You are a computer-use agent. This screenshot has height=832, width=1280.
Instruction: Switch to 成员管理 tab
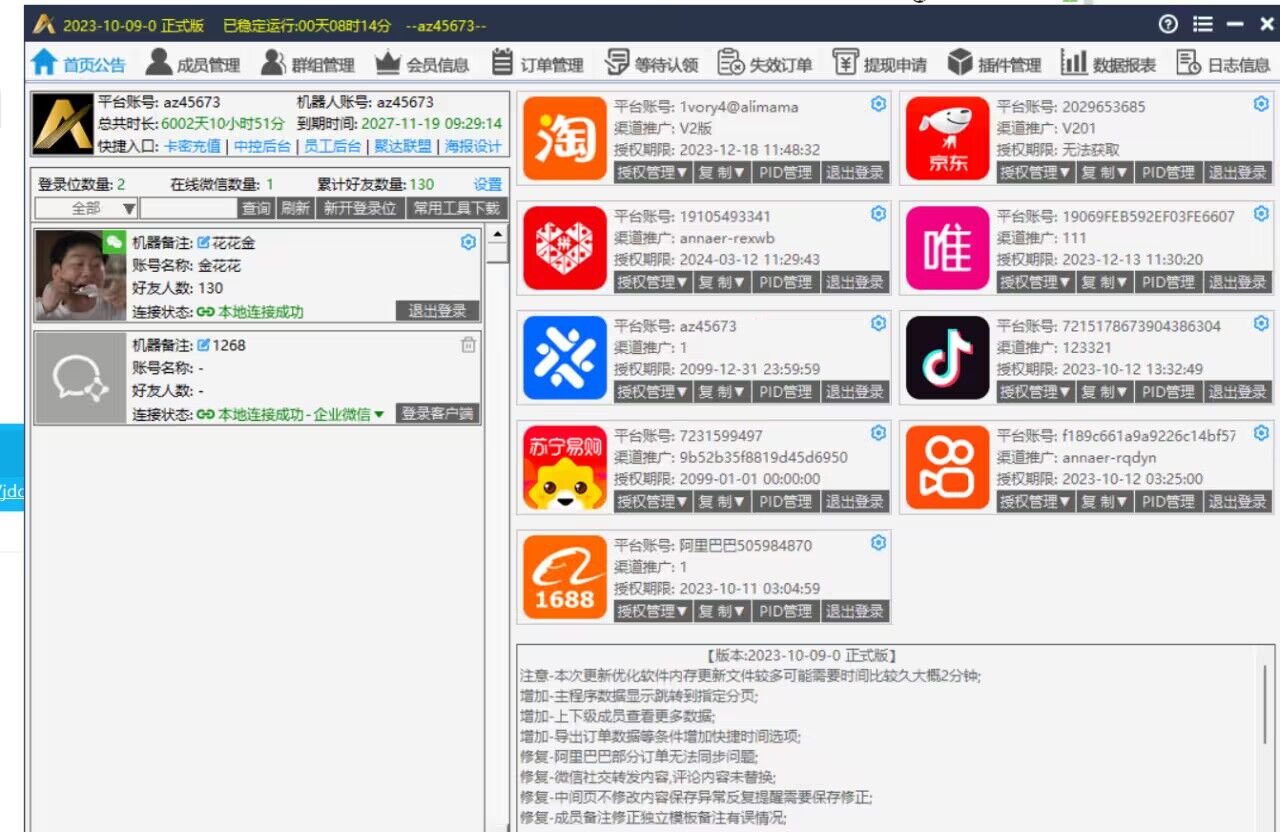click(193, 64)
